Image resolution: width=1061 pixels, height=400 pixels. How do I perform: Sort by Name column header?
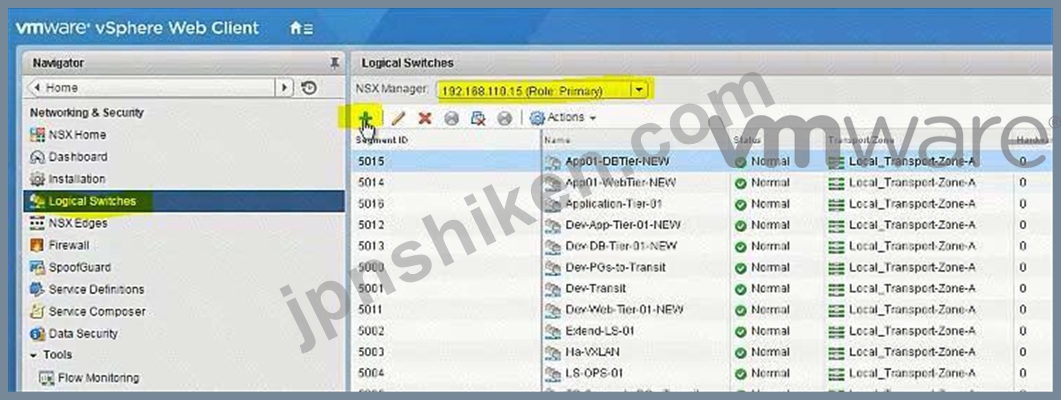pos(635,139)
